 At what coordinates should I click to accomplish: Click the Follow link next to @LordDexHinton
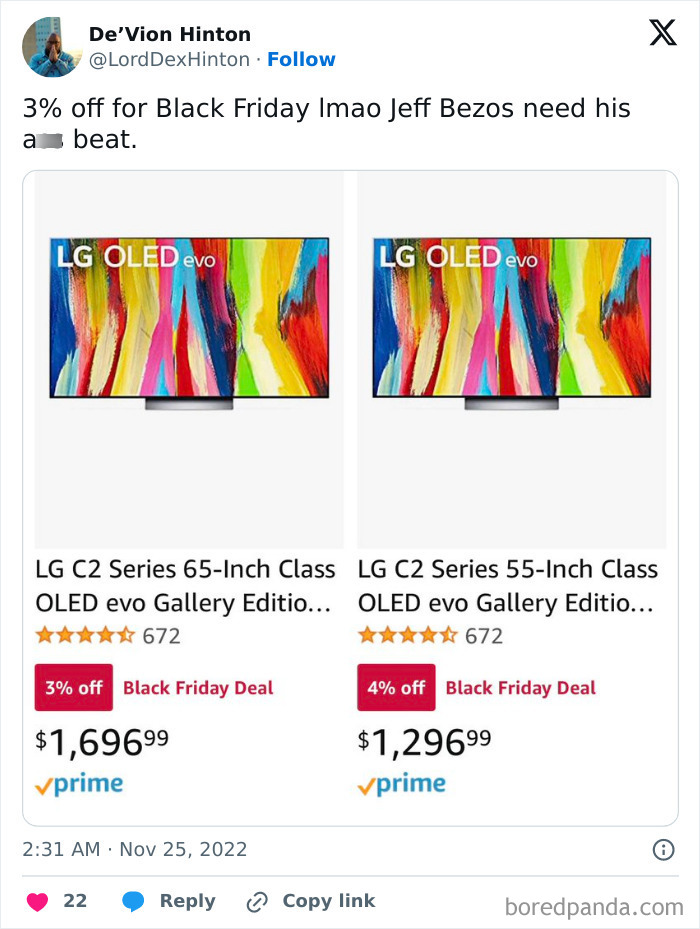pyautogui.click(x=302, y=59)
